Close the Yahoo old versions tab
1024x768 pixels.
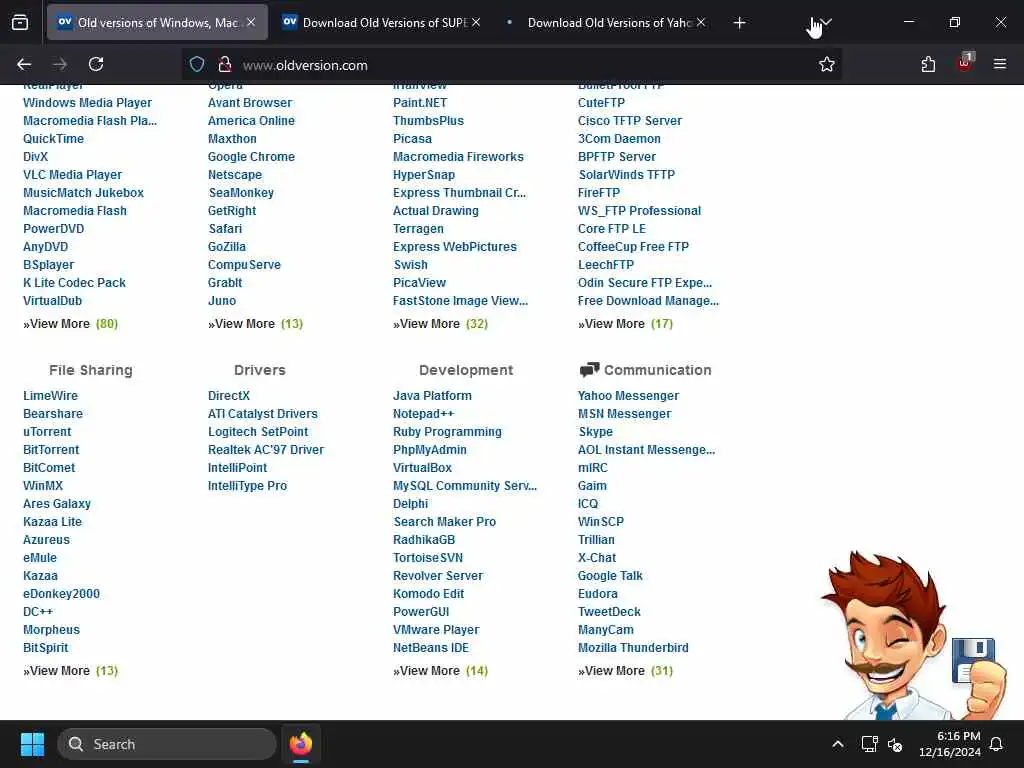[x=701, y=22]
